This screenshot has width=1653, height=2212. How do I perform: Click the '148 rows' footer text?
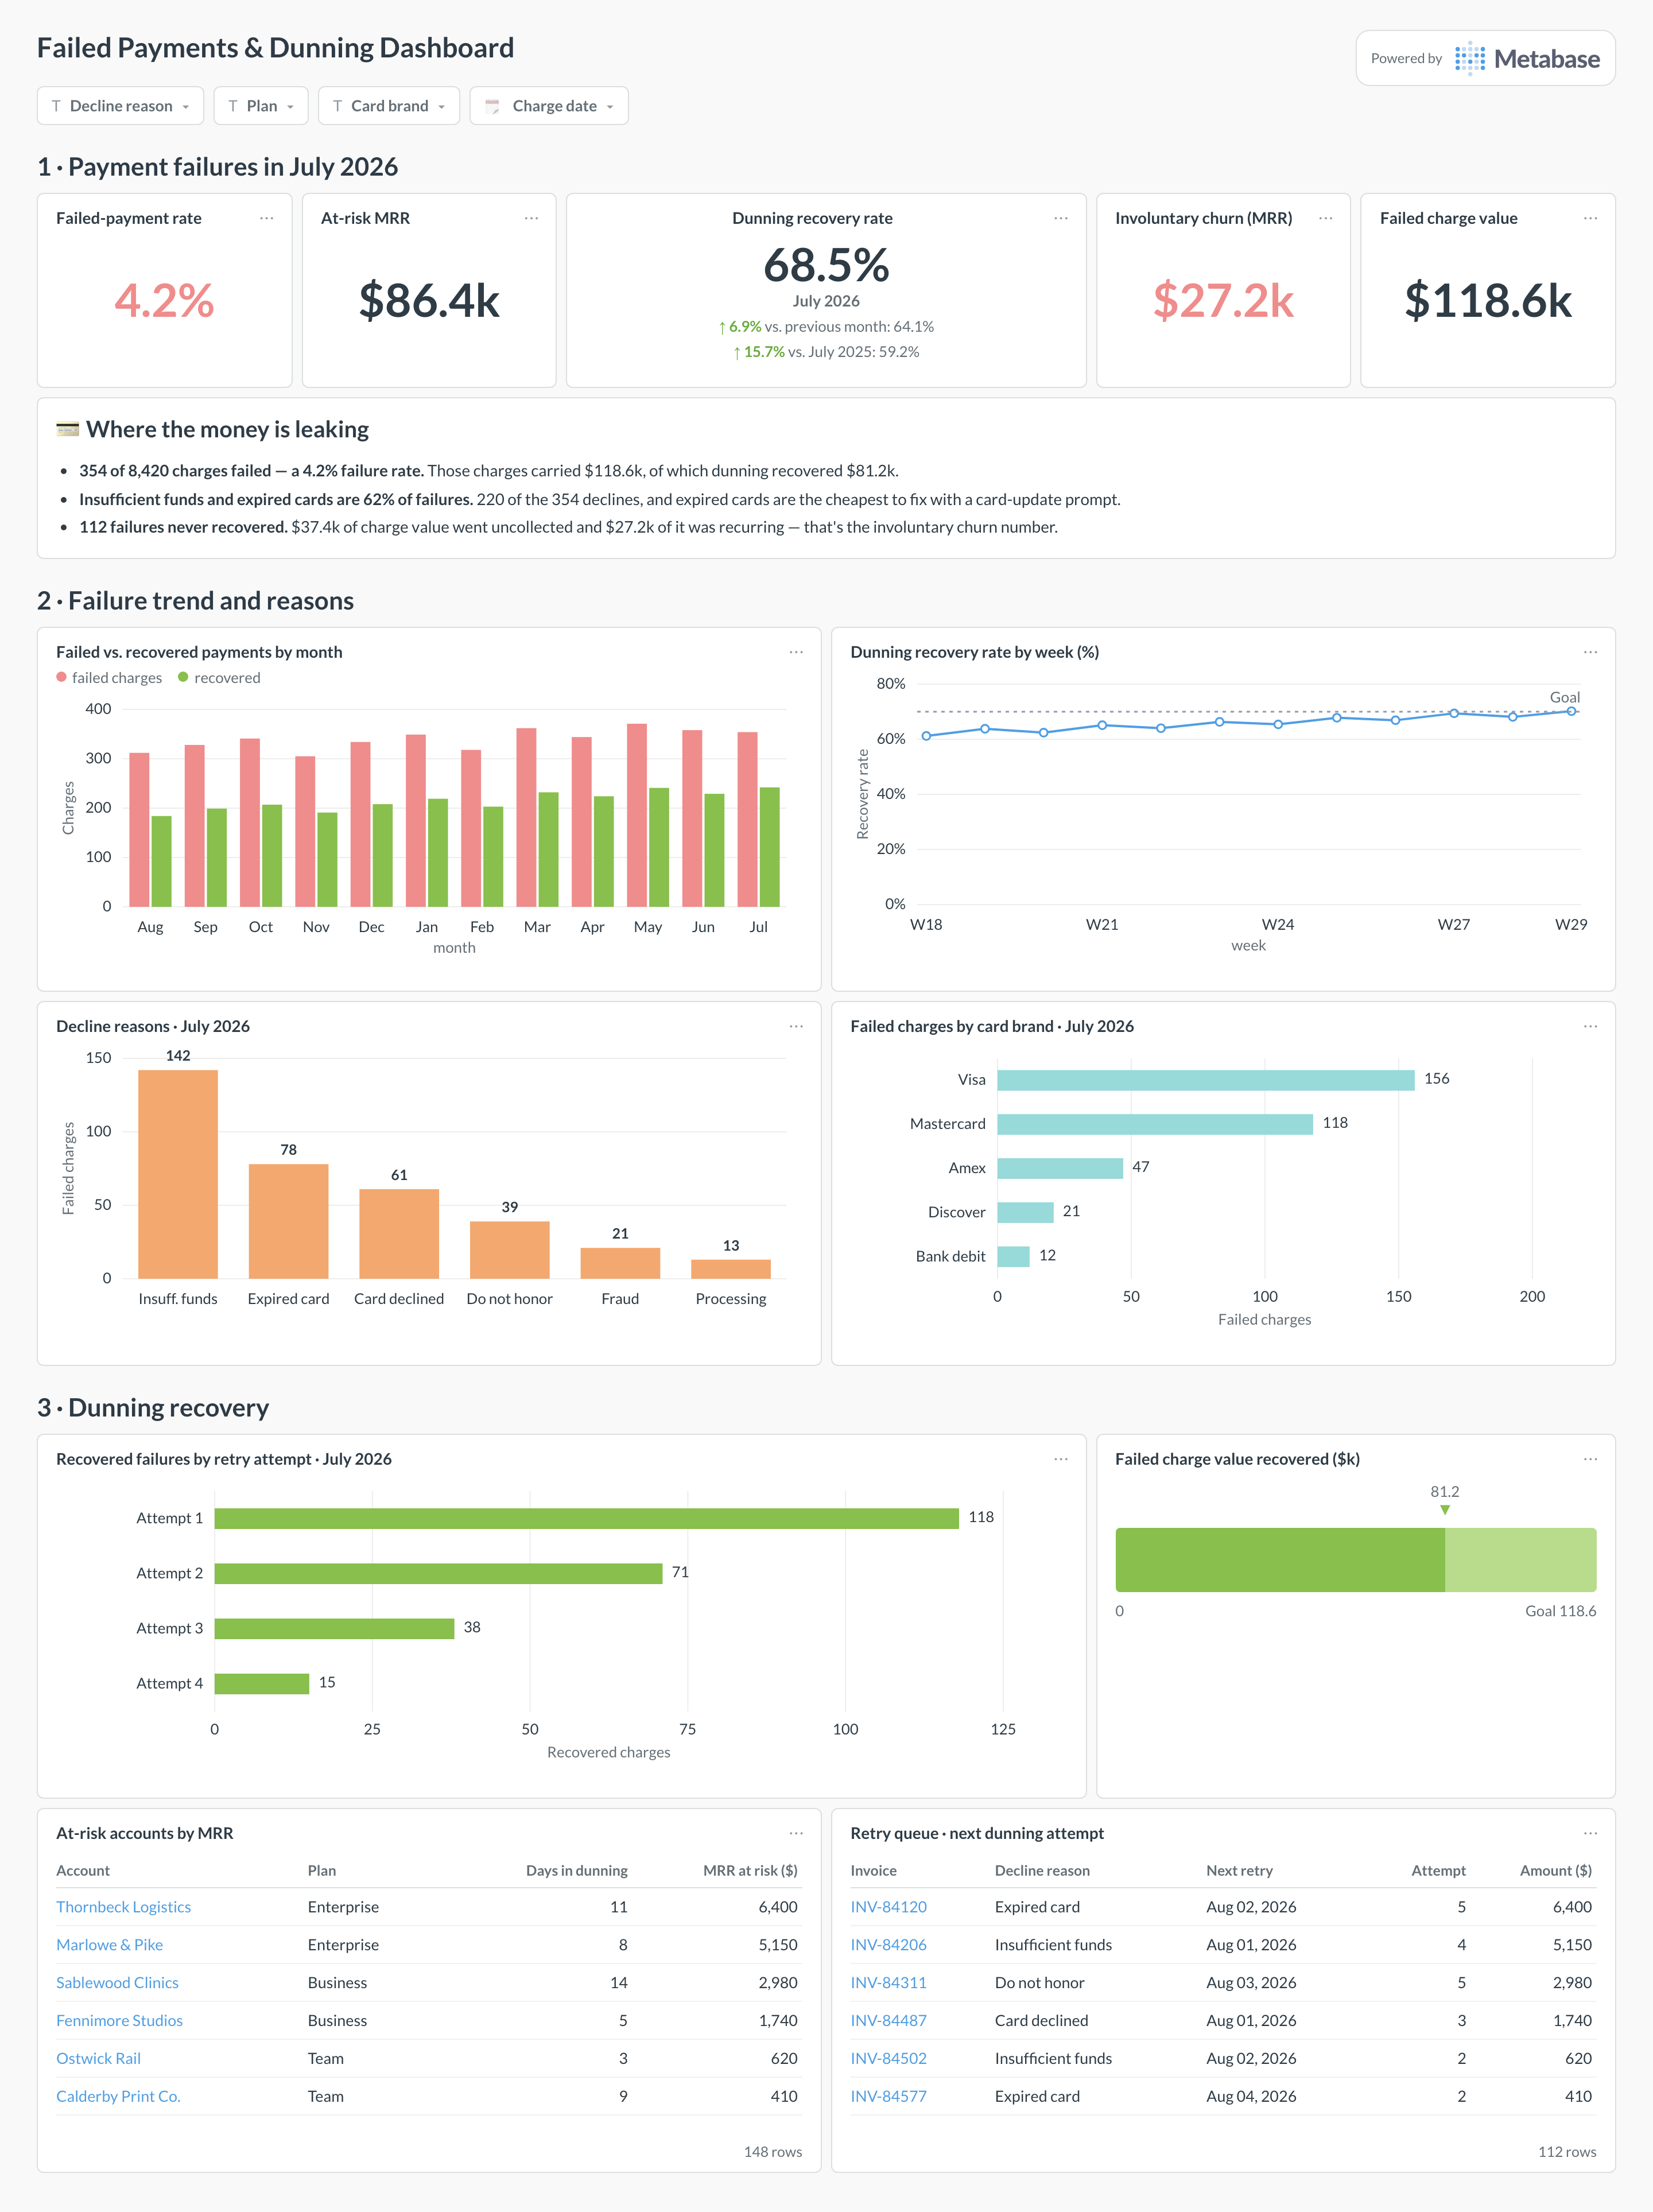[x=772, y=2152]
